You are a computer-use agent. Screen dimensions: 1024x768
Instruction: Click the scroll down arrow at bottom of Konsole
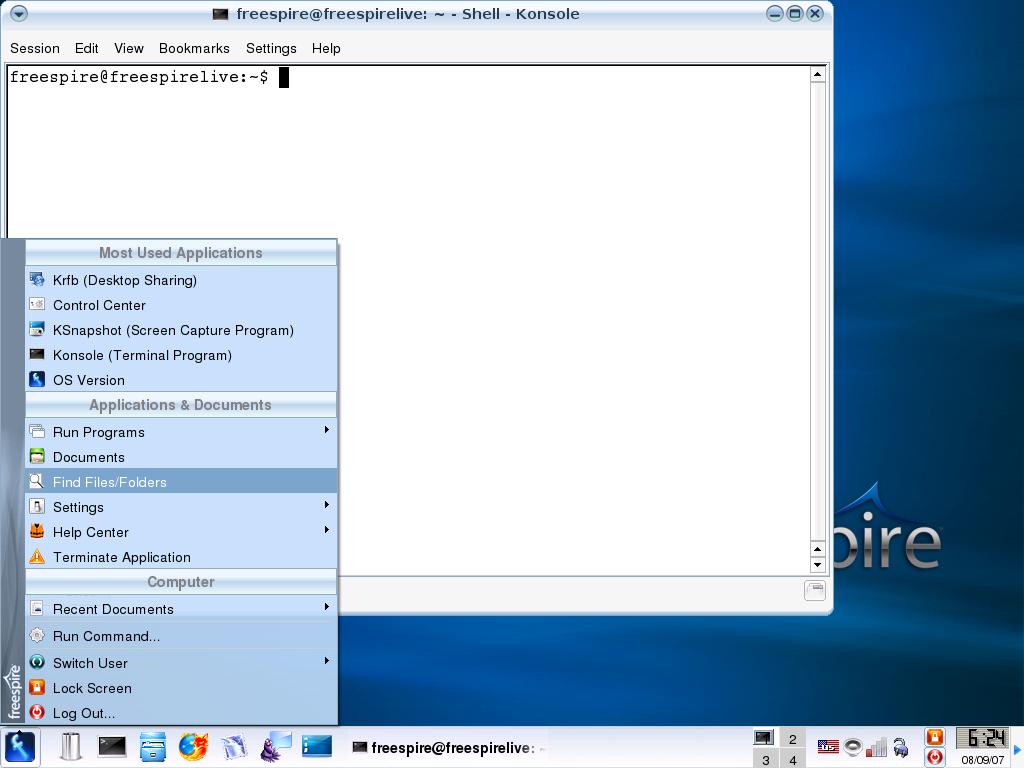[817, 565]
